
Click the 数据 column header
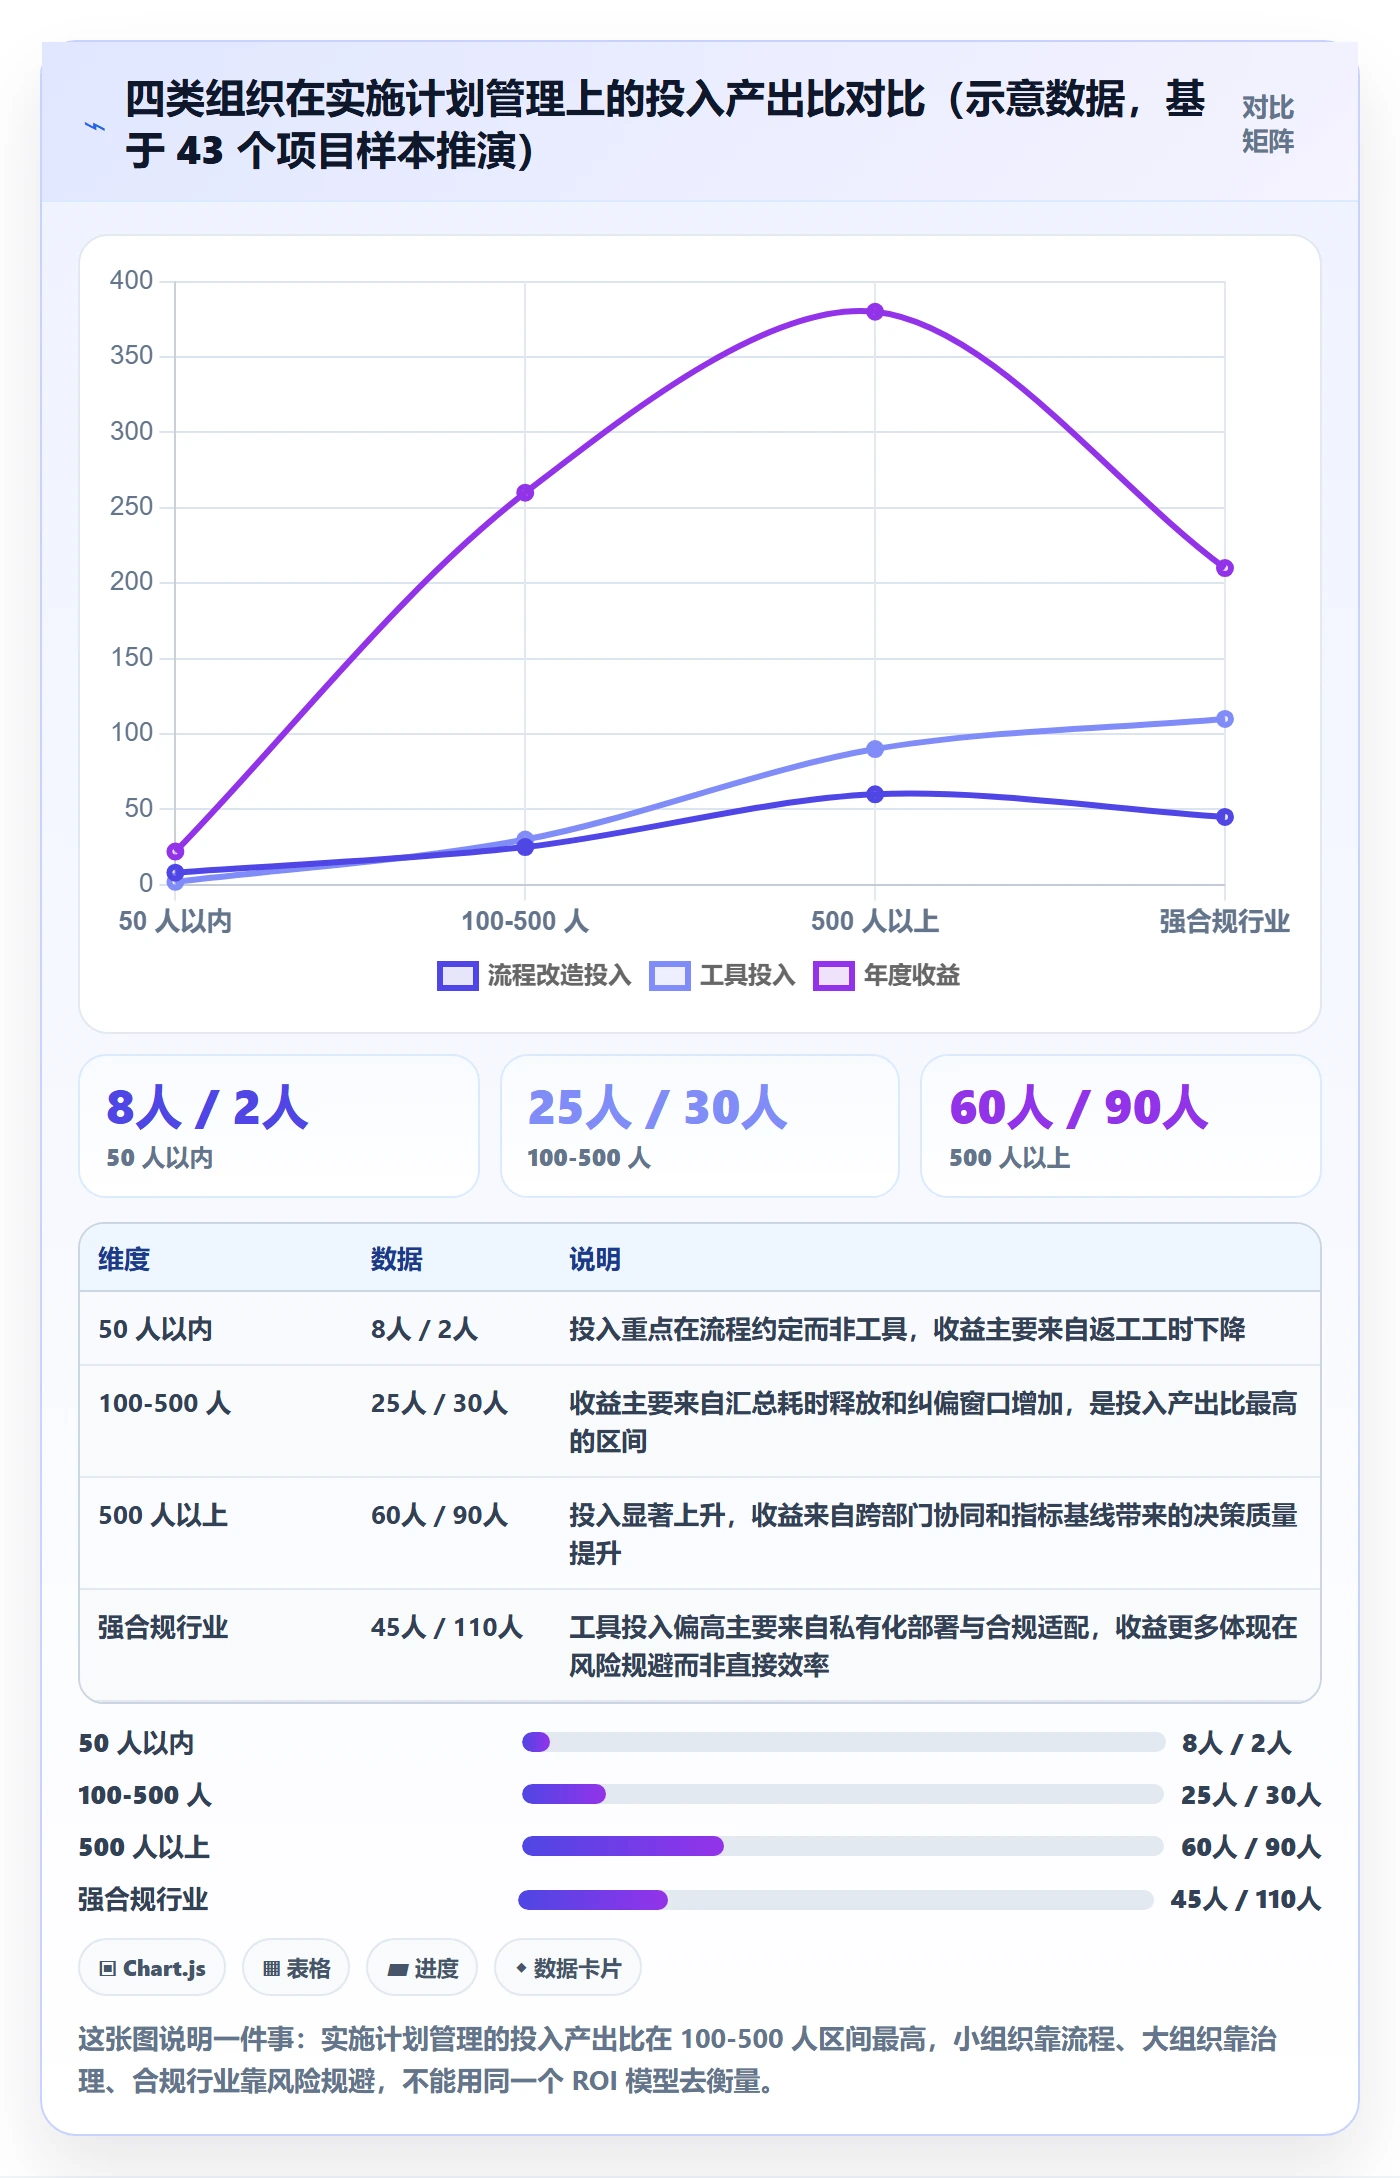[x=397, y=1259]
